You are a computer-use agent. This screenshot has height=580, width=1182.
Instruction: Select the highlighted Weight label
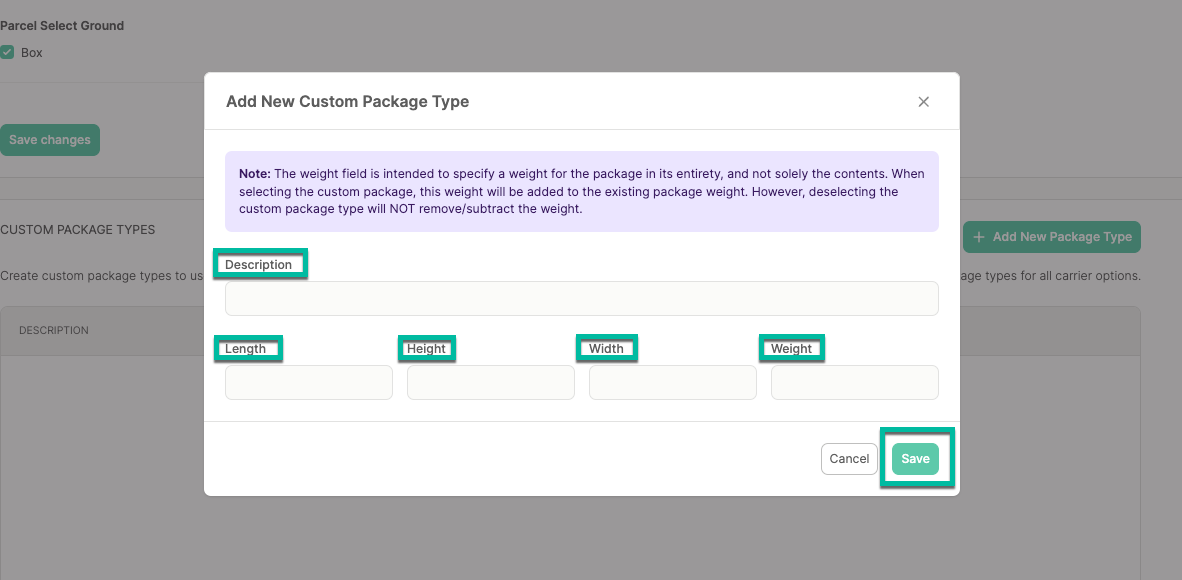click(791, 348)
